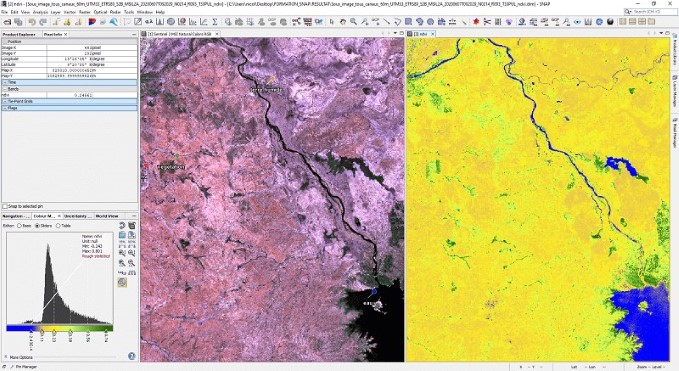Image resolution: width=679 pixels, height=371 pixels.
Task: Select the panning hand tool
Action: click(343, 22)
